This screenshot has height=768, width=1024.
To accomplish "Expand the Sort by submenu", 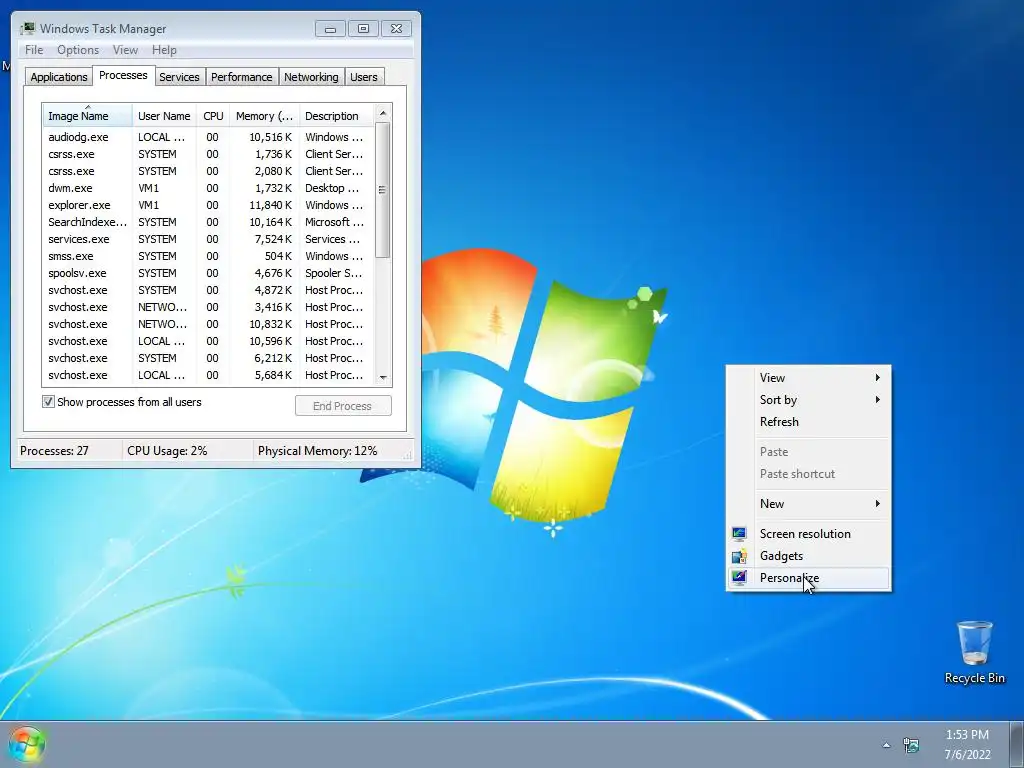I will click(x=808, y=400).
